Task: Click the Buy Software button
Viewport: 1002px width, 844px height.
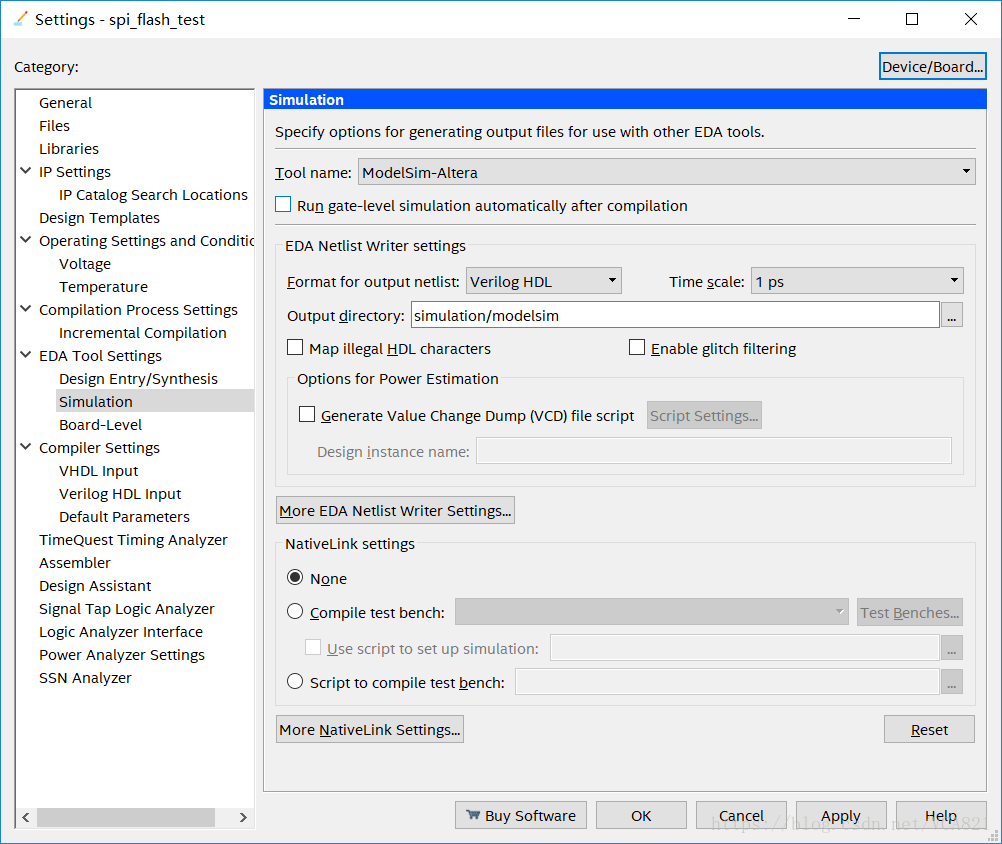Action: [521, 815]
